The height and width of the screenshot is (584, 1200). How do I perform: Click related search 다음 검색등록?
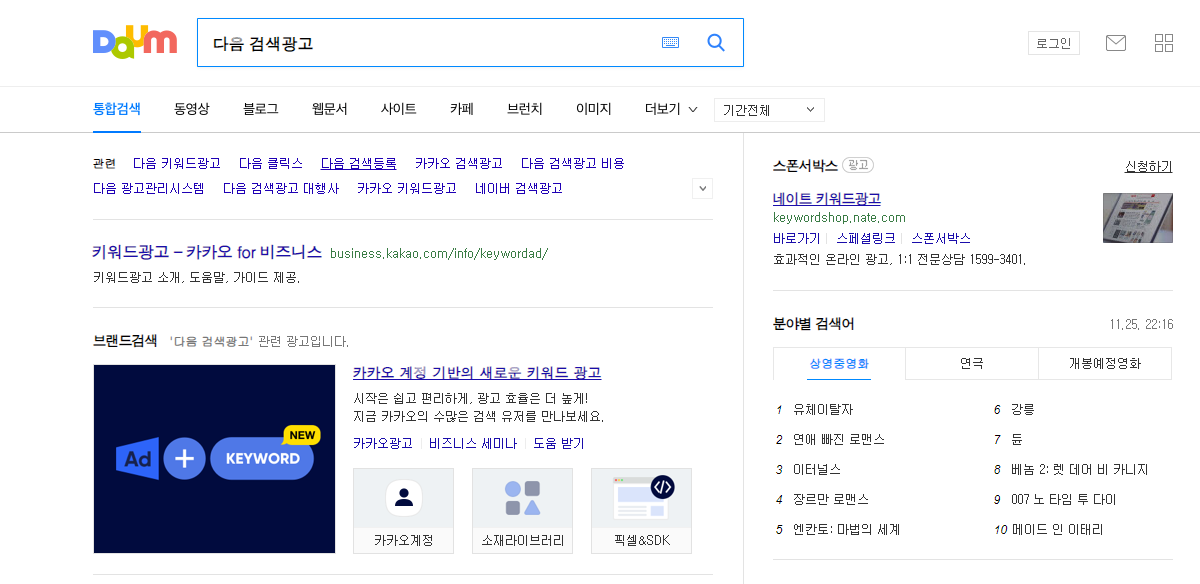359,163
